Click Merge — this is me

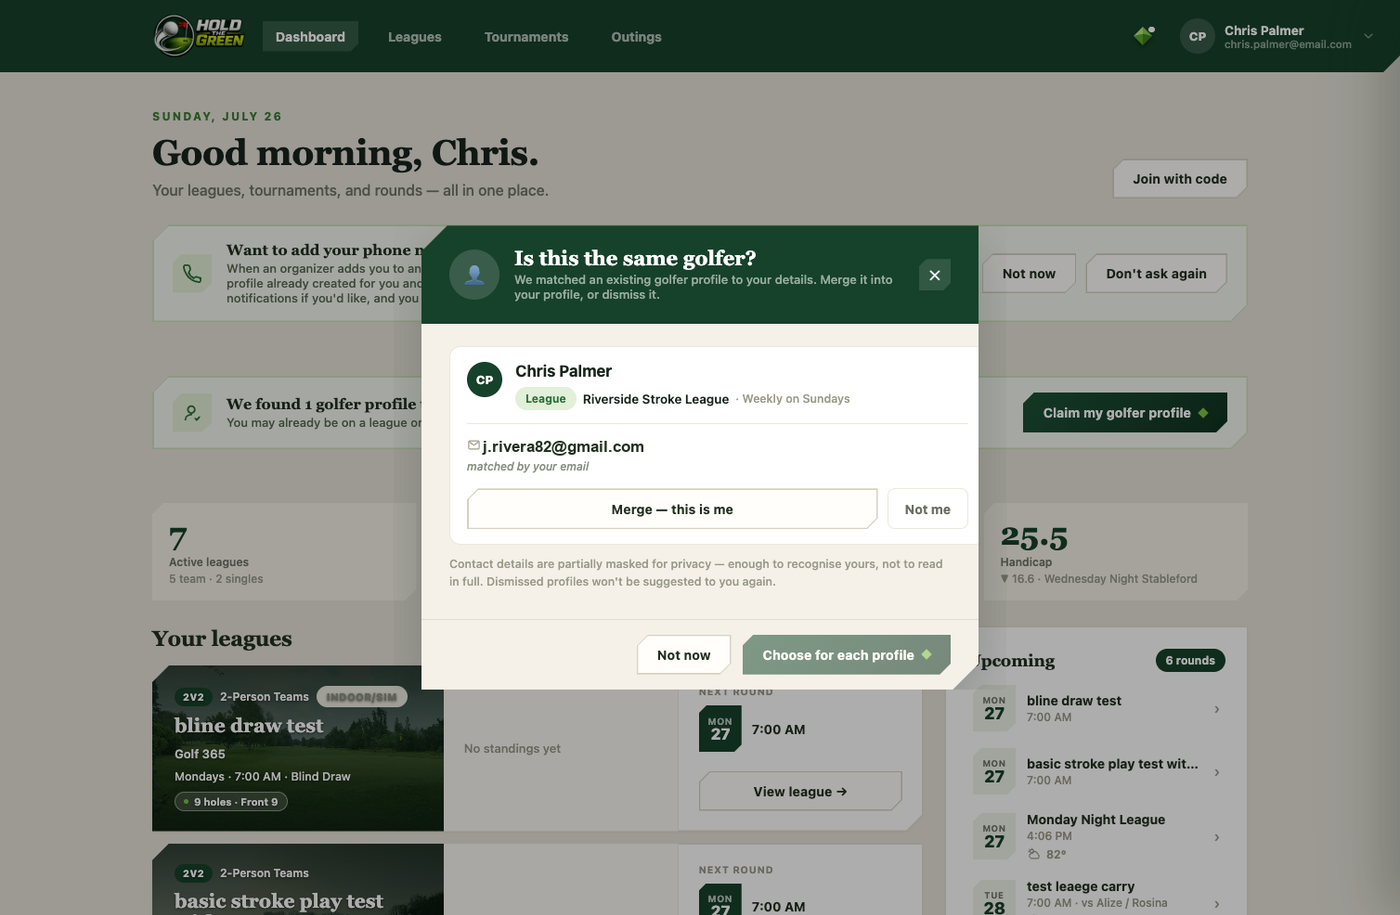tap(672, 509)
